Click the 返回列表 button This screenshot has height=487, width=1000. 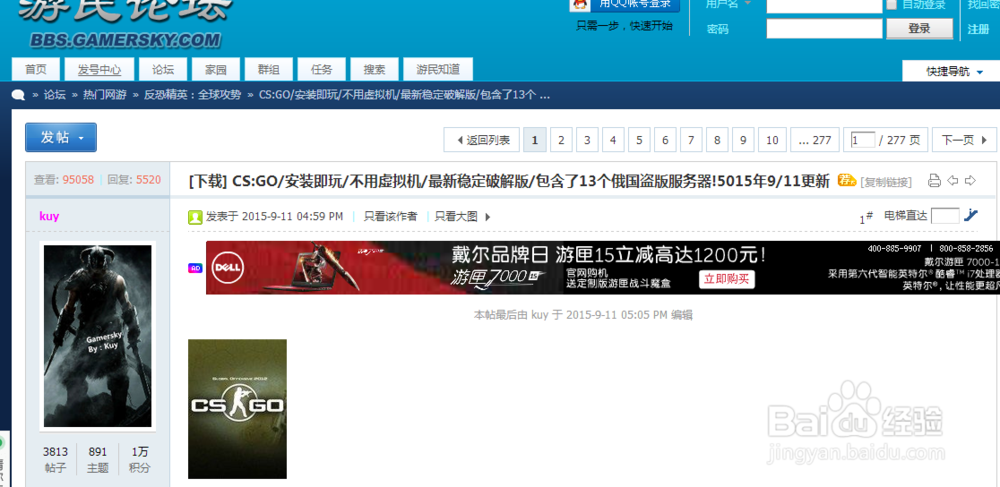(x=481, y=140)
